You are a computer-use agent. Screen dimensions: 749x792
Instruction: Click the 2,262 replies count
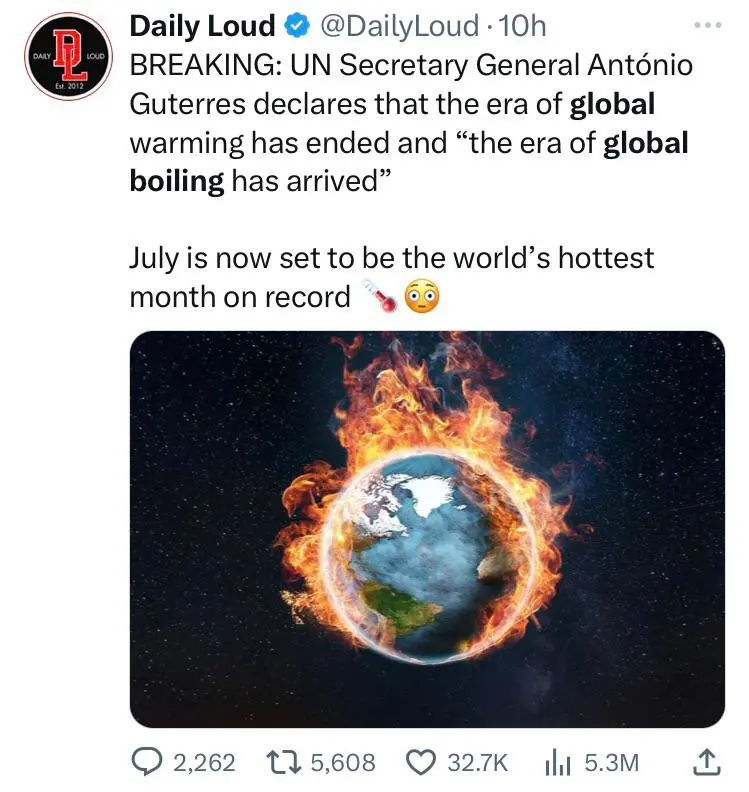click(x=204, y=763)
